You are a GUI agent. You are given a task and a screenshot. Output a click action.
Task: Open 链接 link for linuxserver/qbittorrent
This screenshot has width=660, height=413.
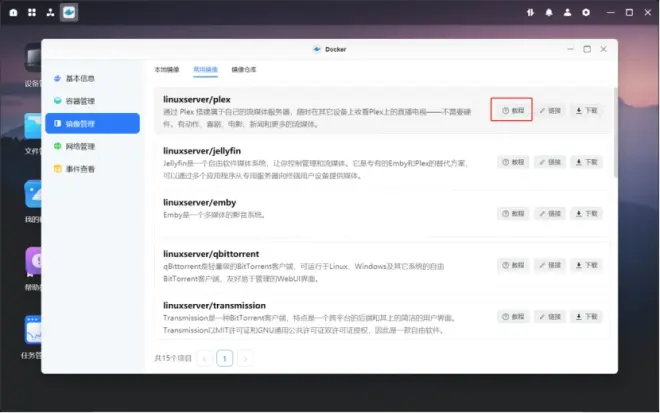[550, 265]
